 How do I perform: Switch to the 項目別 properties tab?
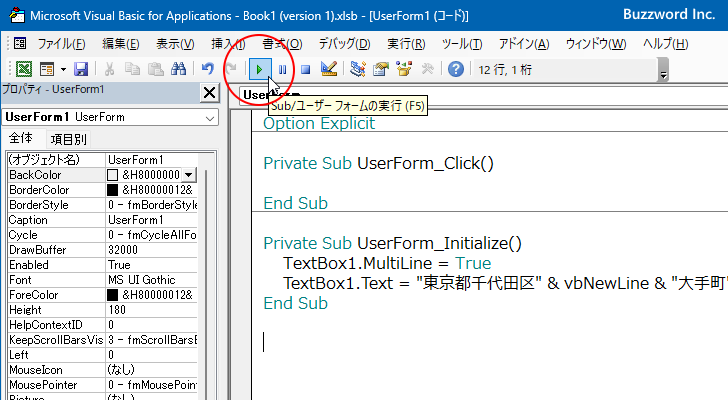click(68, 139)
